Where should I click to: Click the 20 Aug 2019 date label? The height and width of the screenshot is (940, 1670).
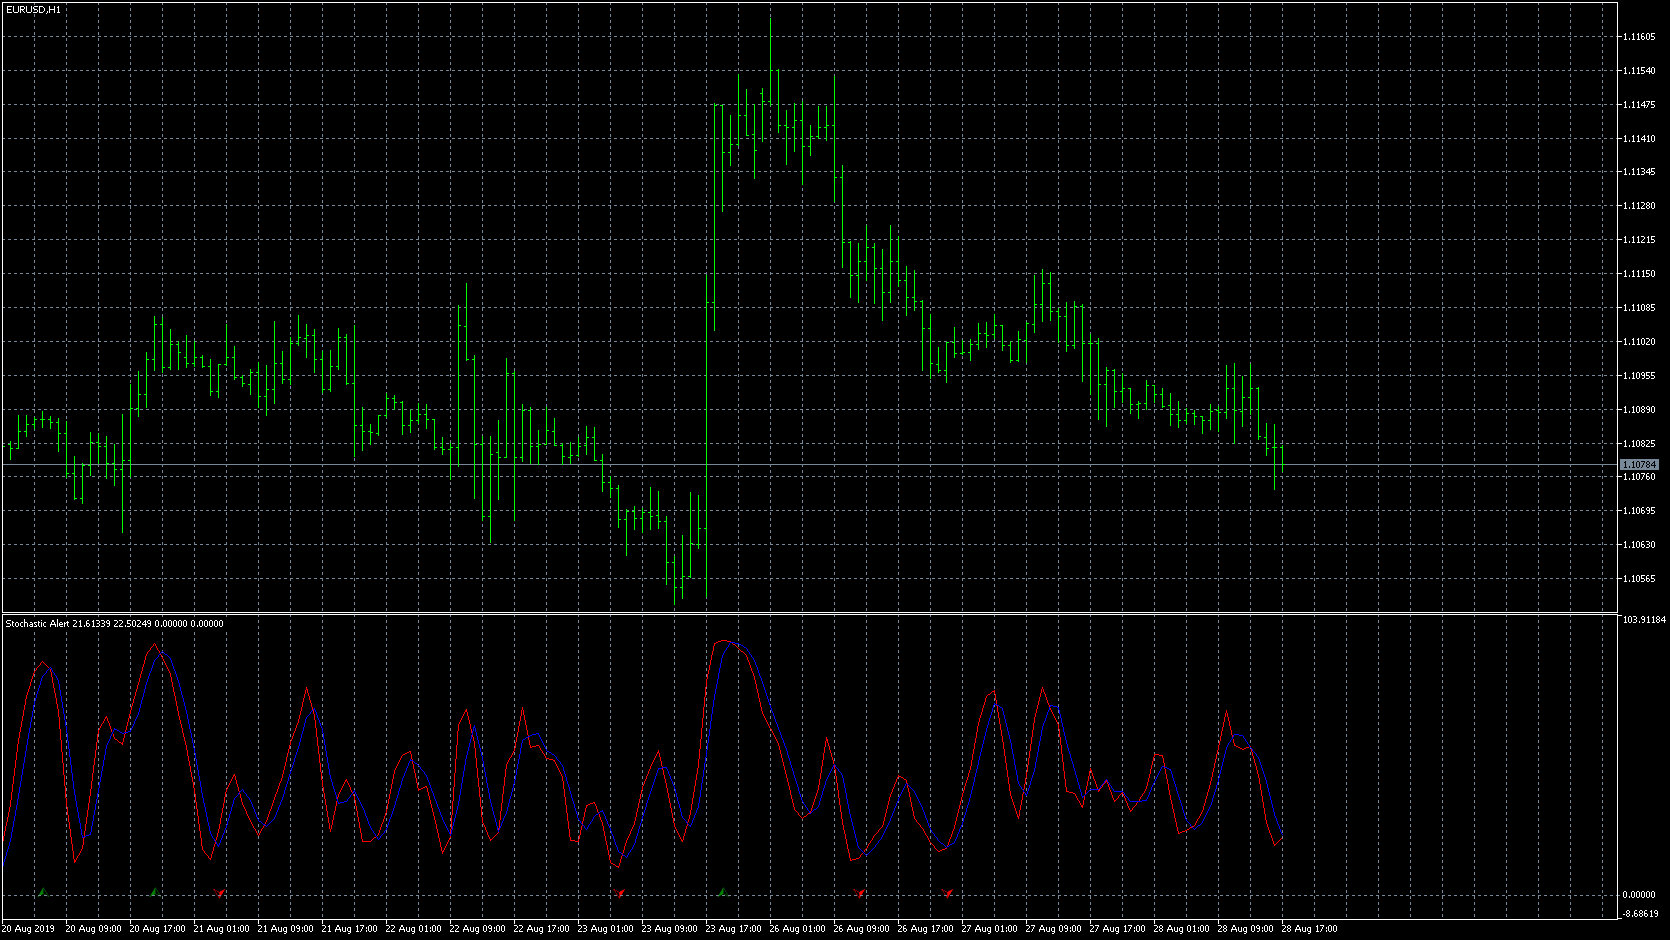click(28, 929)
